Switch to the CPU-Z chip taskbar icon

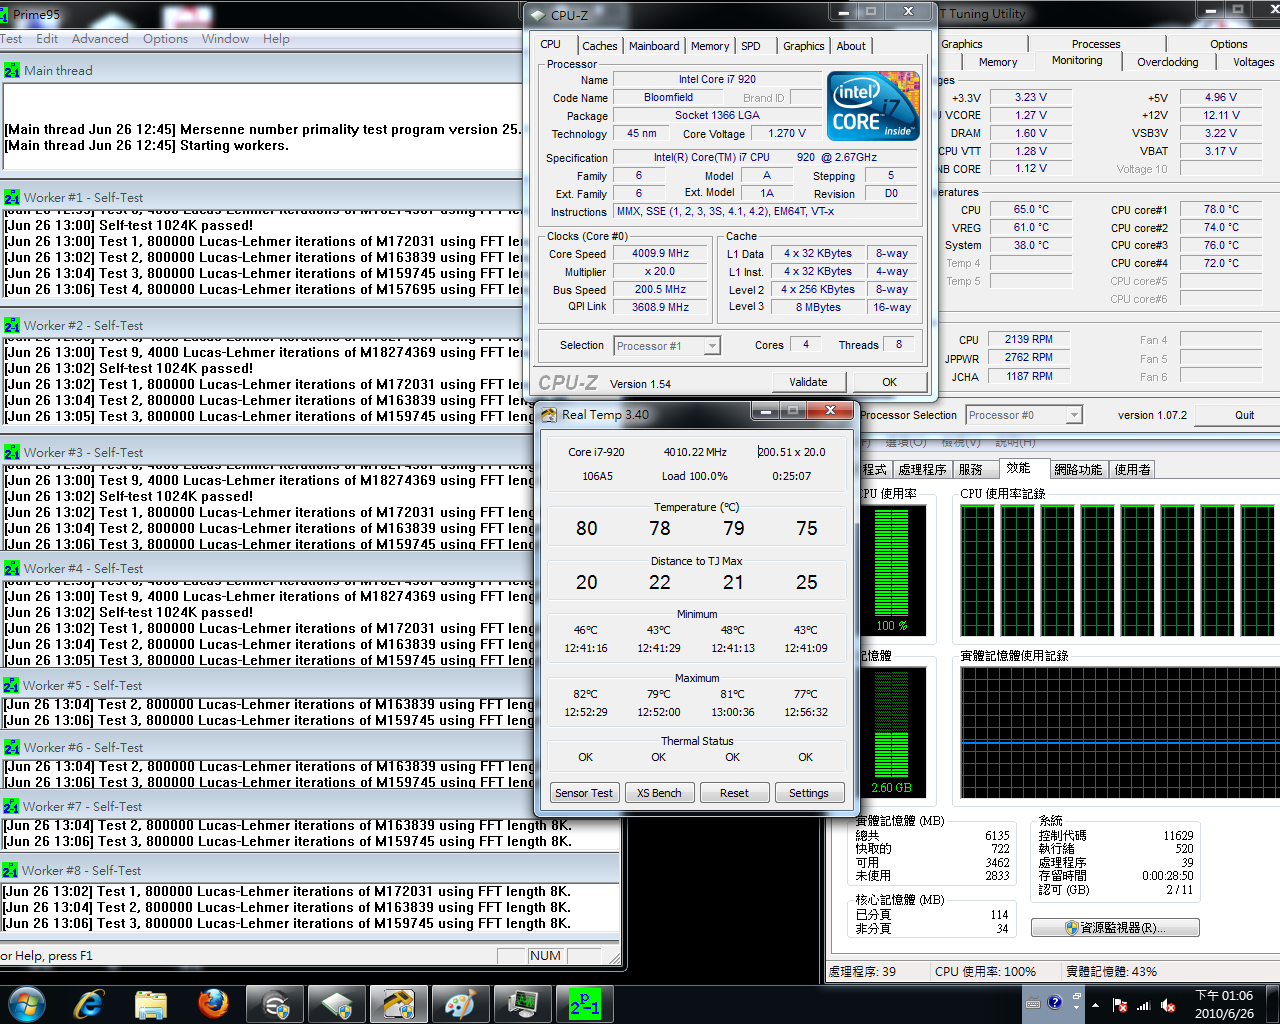tap(336, 1004)
